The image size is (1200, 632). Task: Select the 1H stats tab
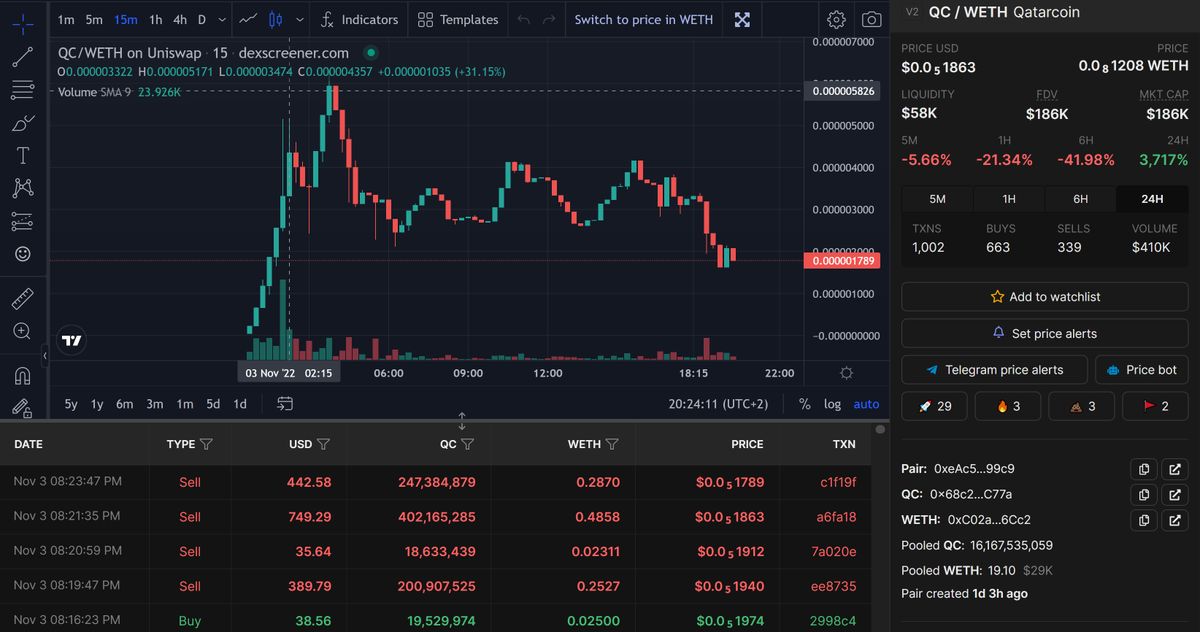point(1009,199)
